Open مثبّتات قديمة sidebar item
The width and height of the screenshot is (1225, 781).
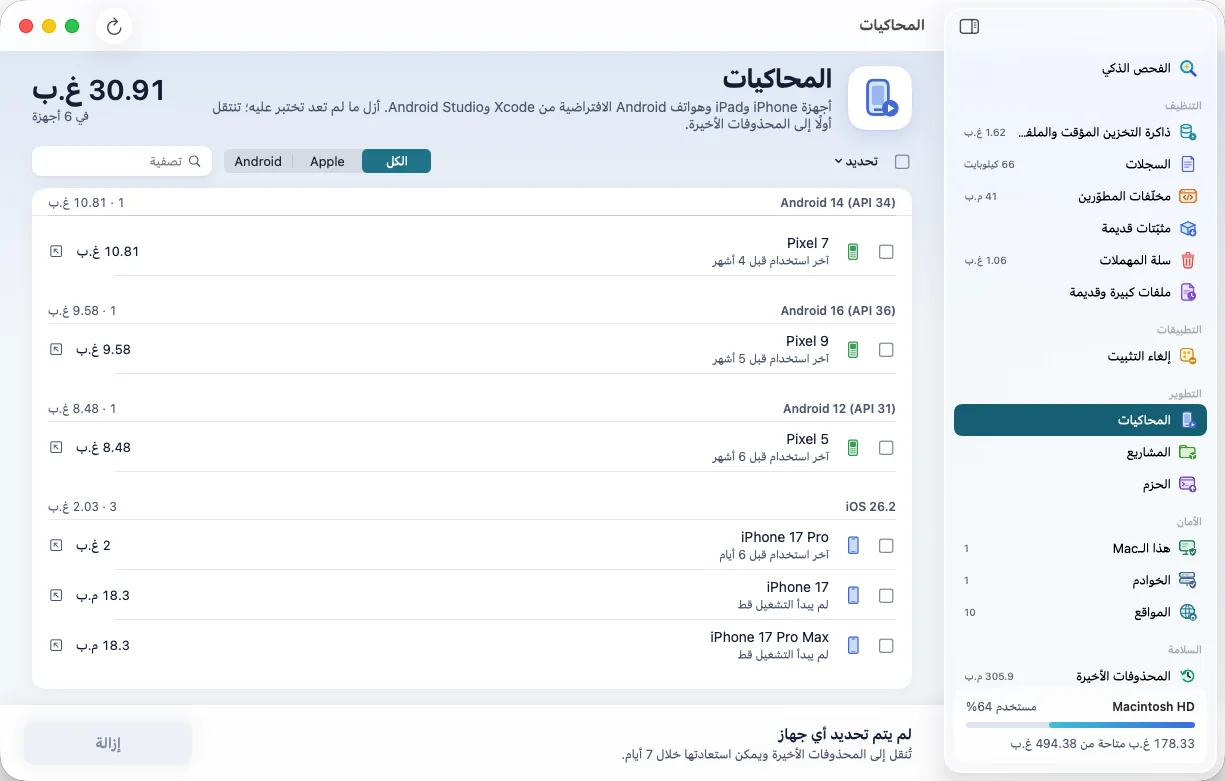point(1080,228)
